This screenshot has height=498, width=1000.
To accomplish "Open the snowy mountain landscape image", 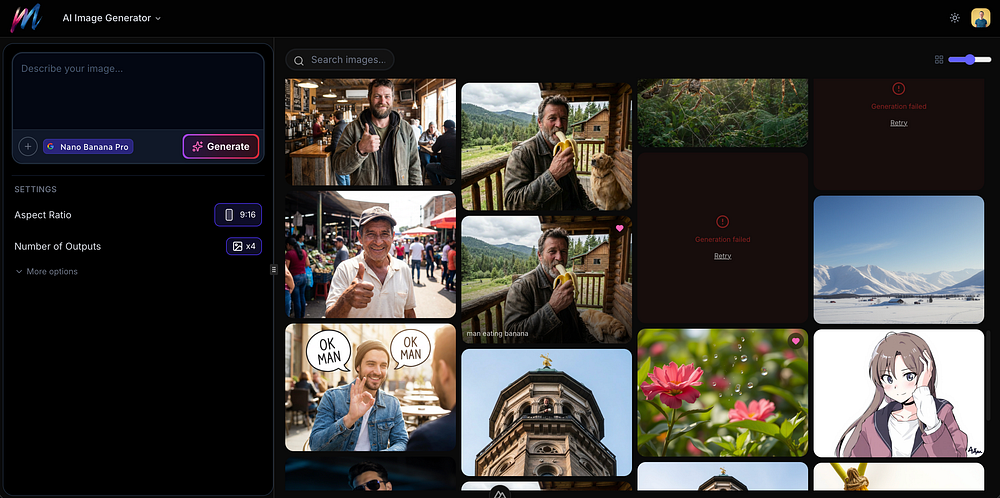I will 899,260.
